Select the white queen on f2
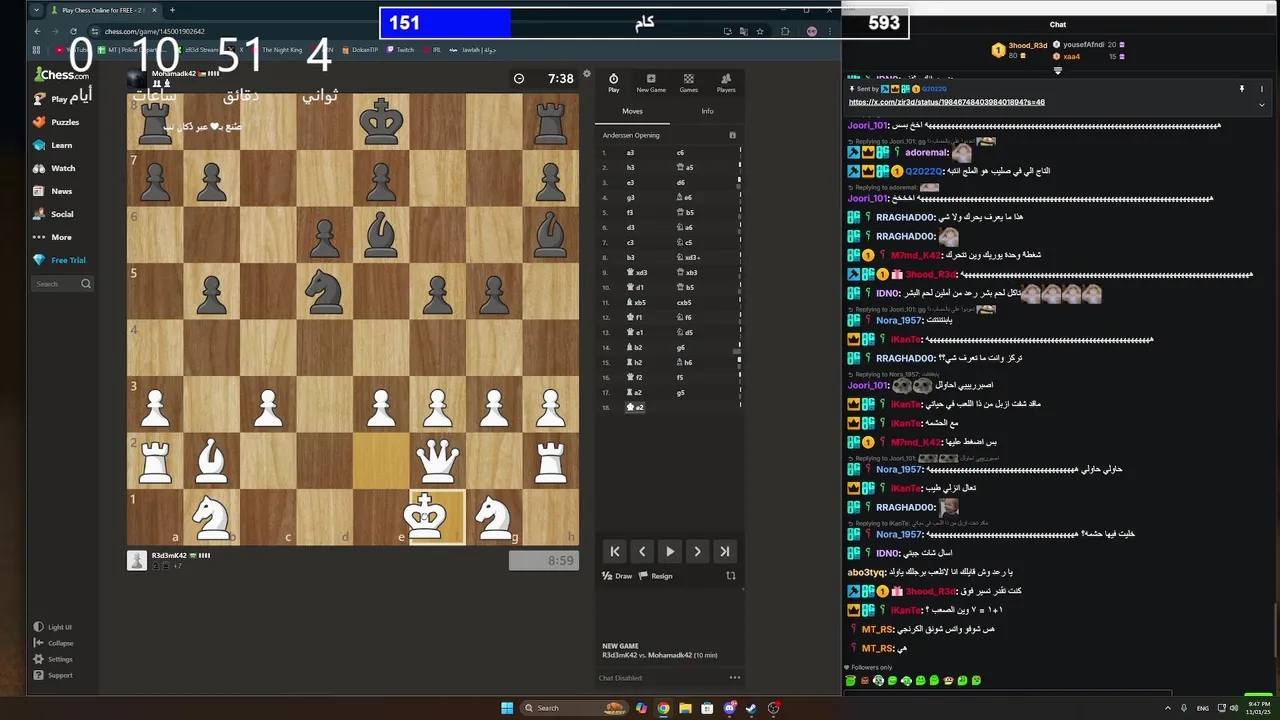 pyautogui.click(x=437, y=461)
